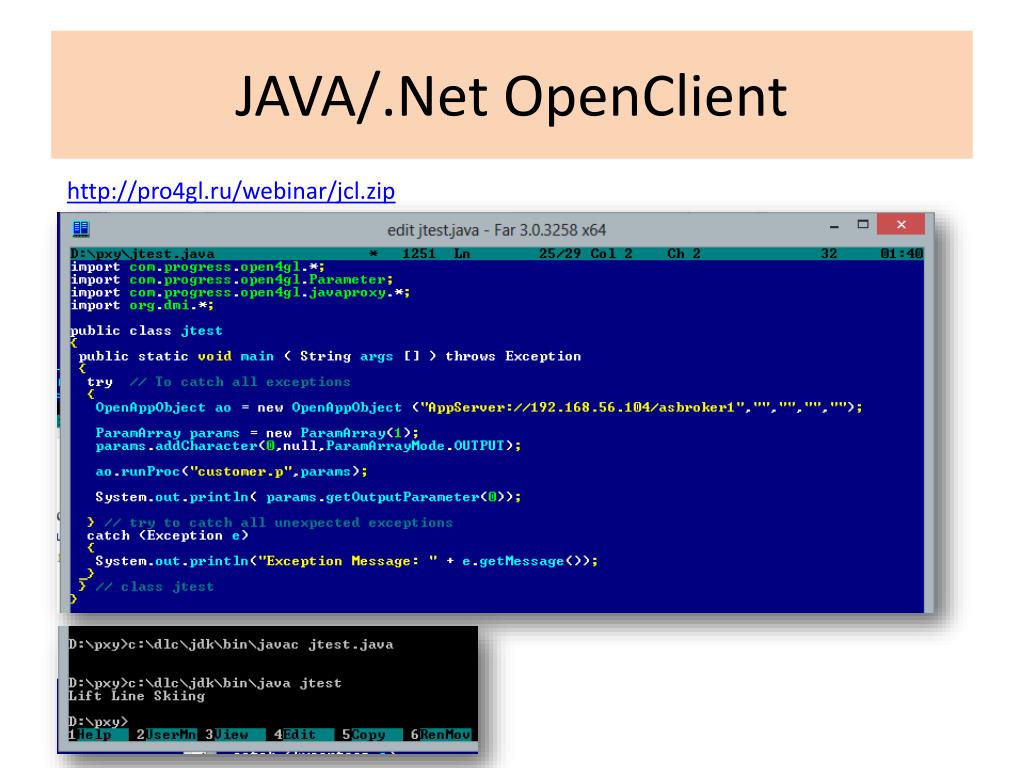Minimize the Far editor window

834,225
